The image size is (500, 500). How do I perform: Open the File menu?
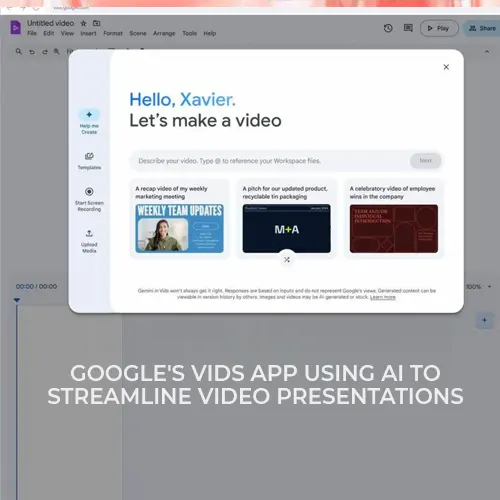[32, 33]
